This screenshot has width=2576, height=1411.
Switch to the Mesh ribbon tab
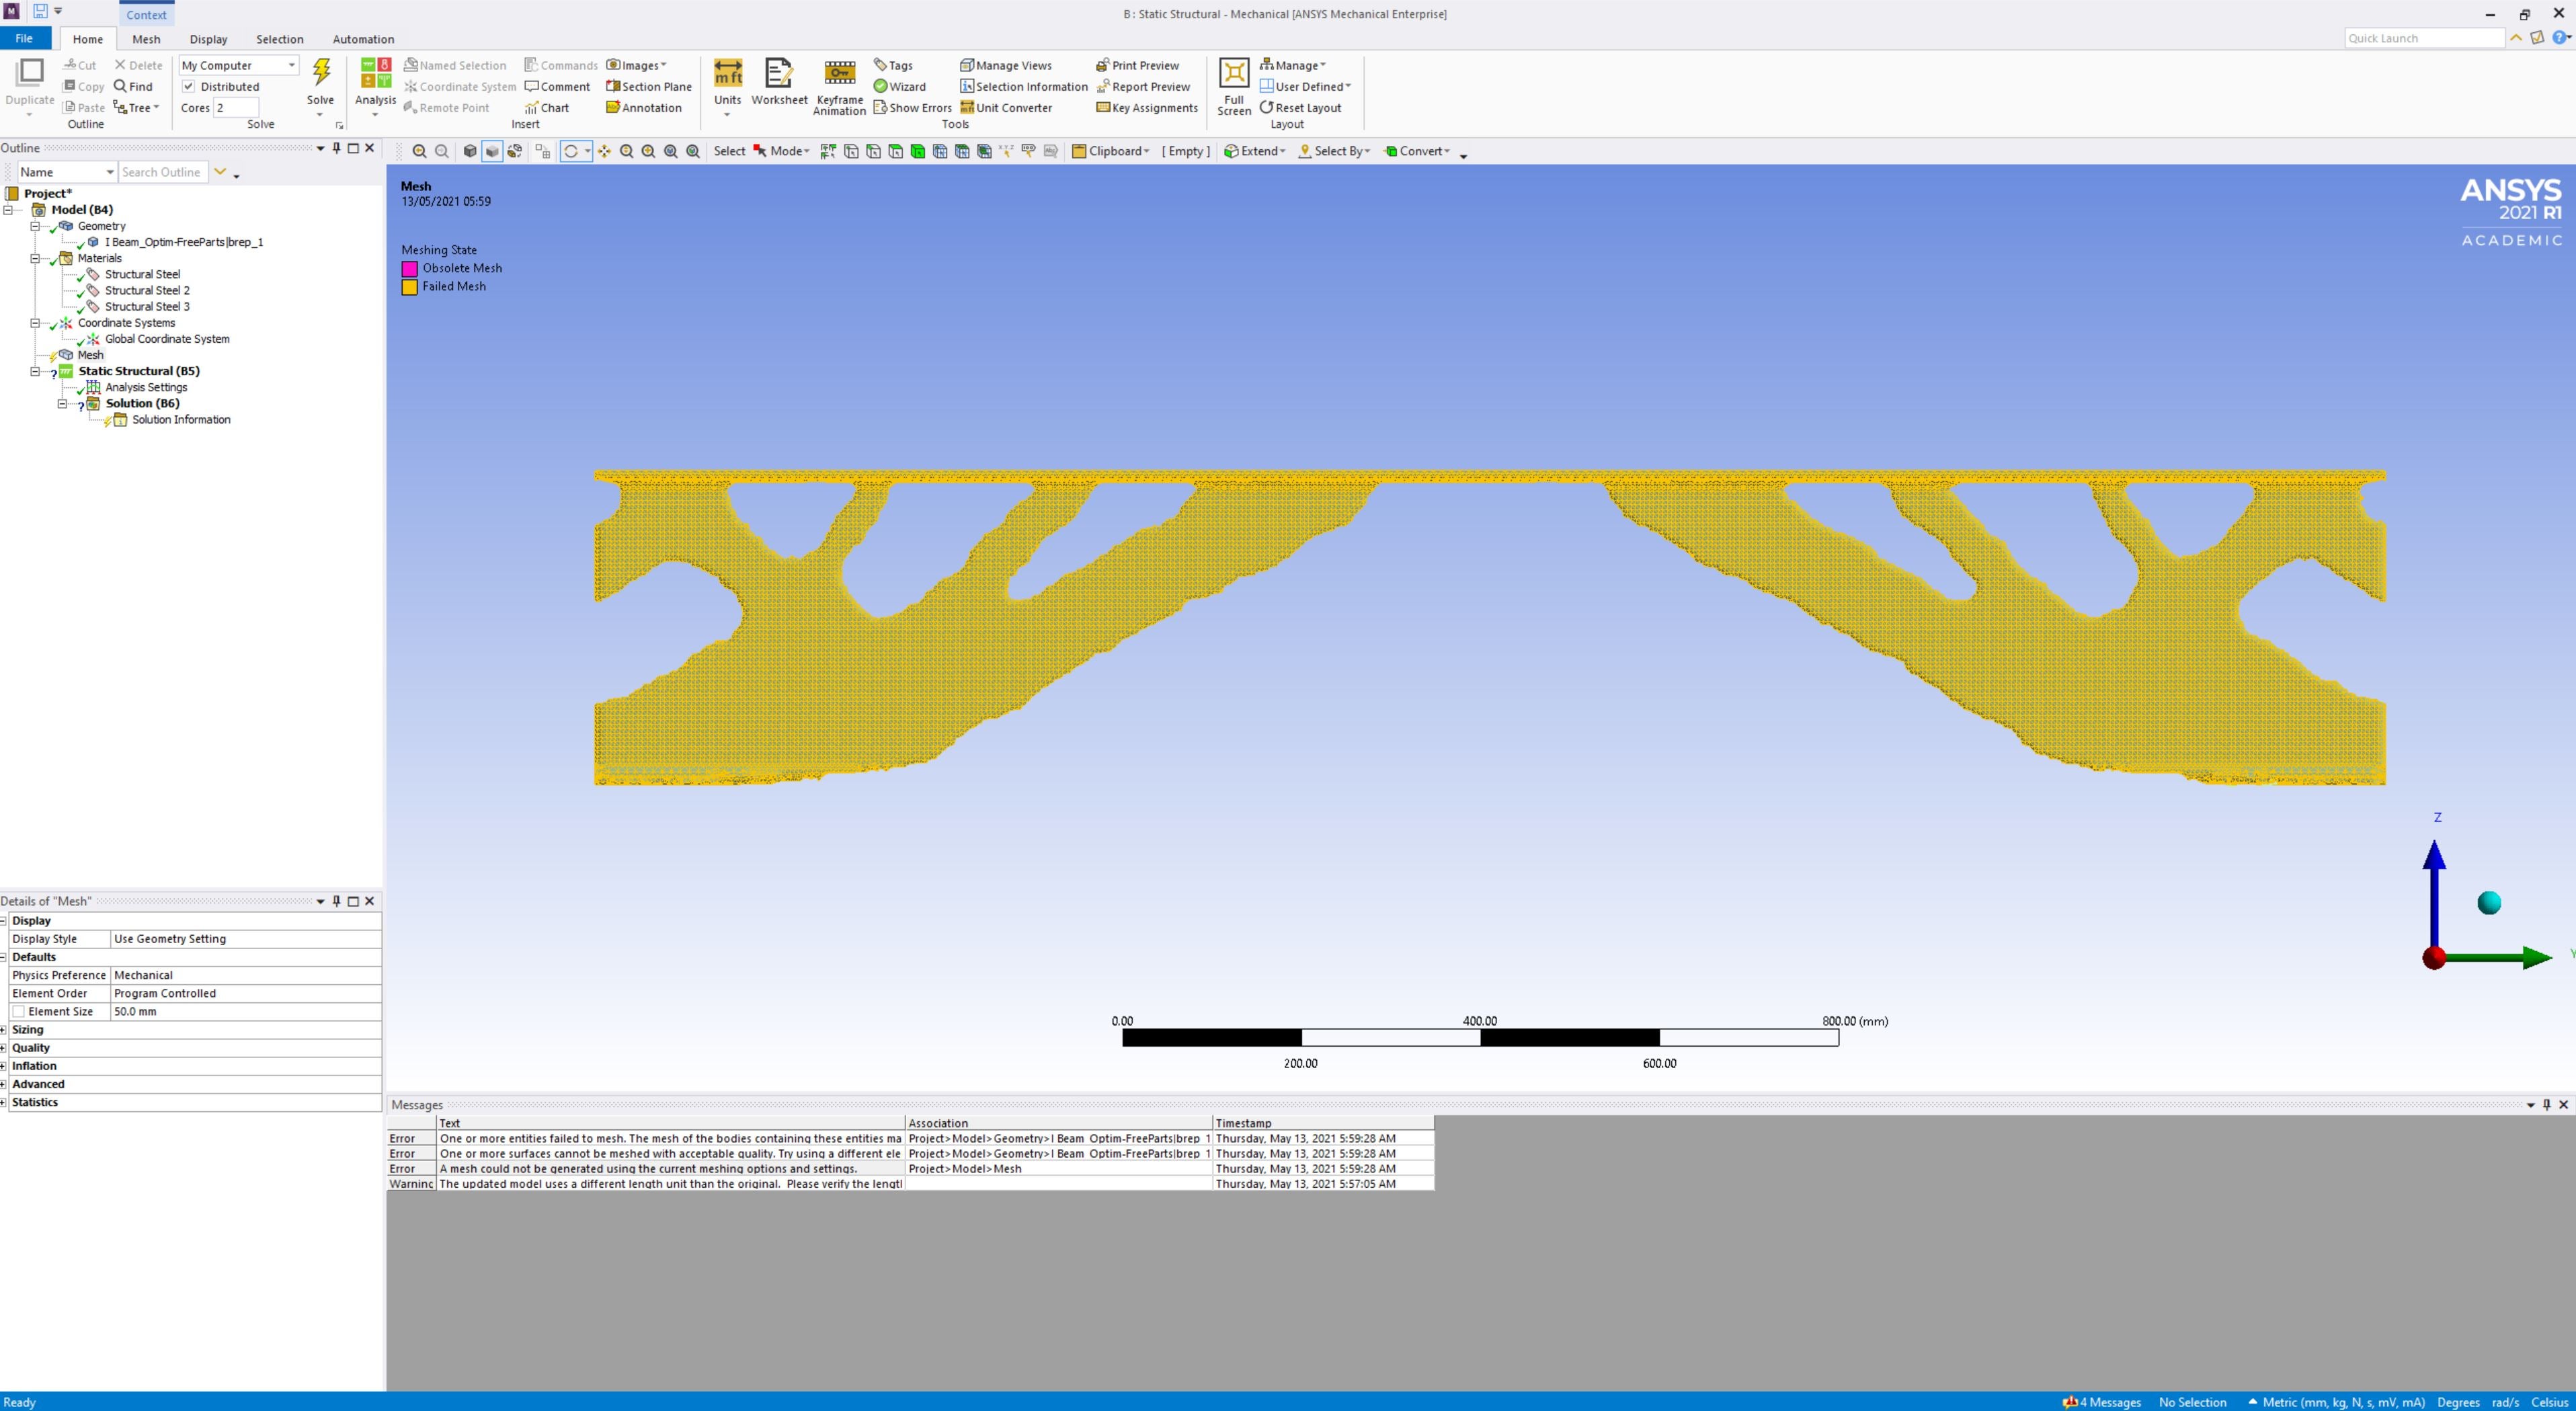[146, 39]
